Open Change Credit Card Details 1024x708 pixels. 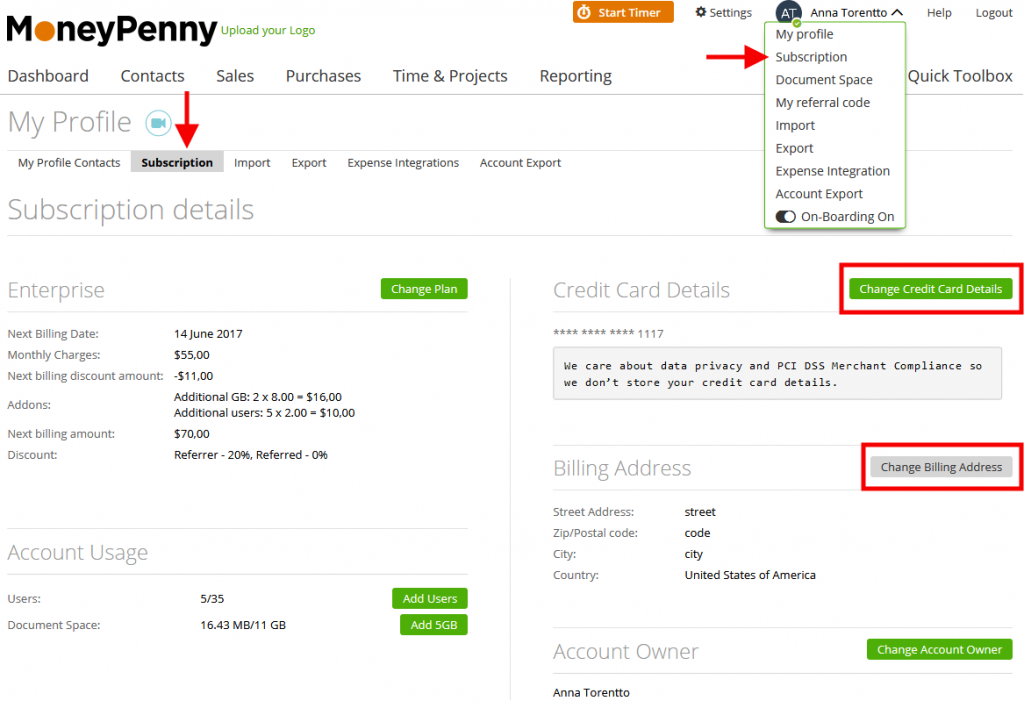tap(930, 288)
